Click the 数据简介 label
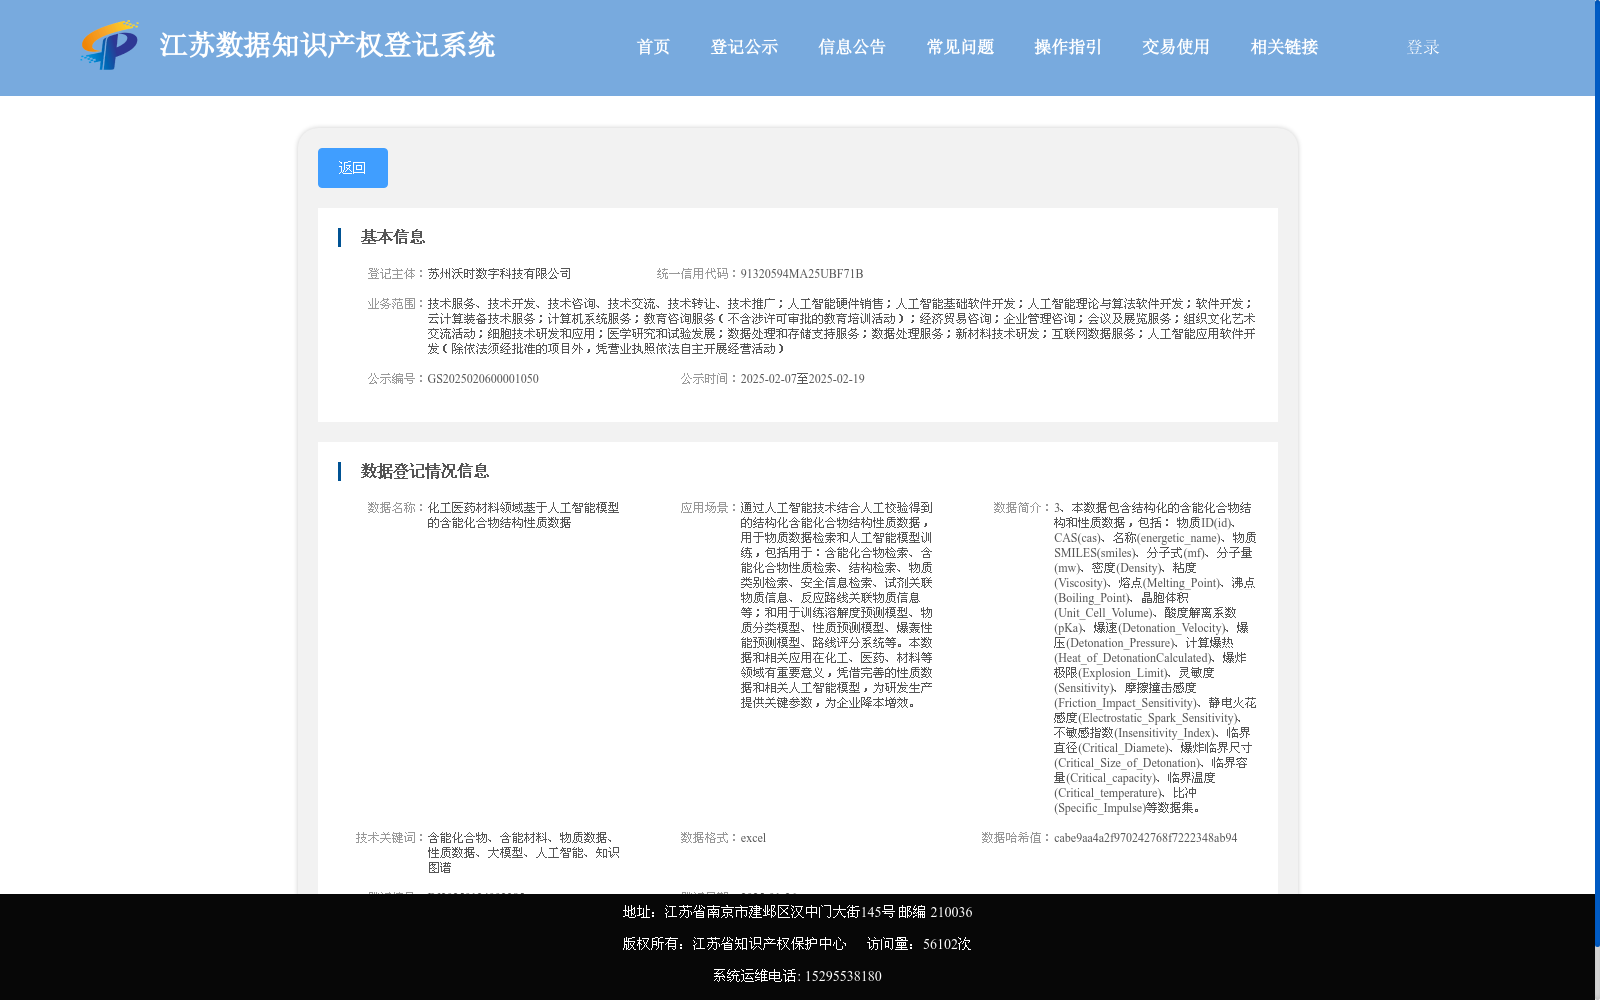 (x=1023, y=508)
